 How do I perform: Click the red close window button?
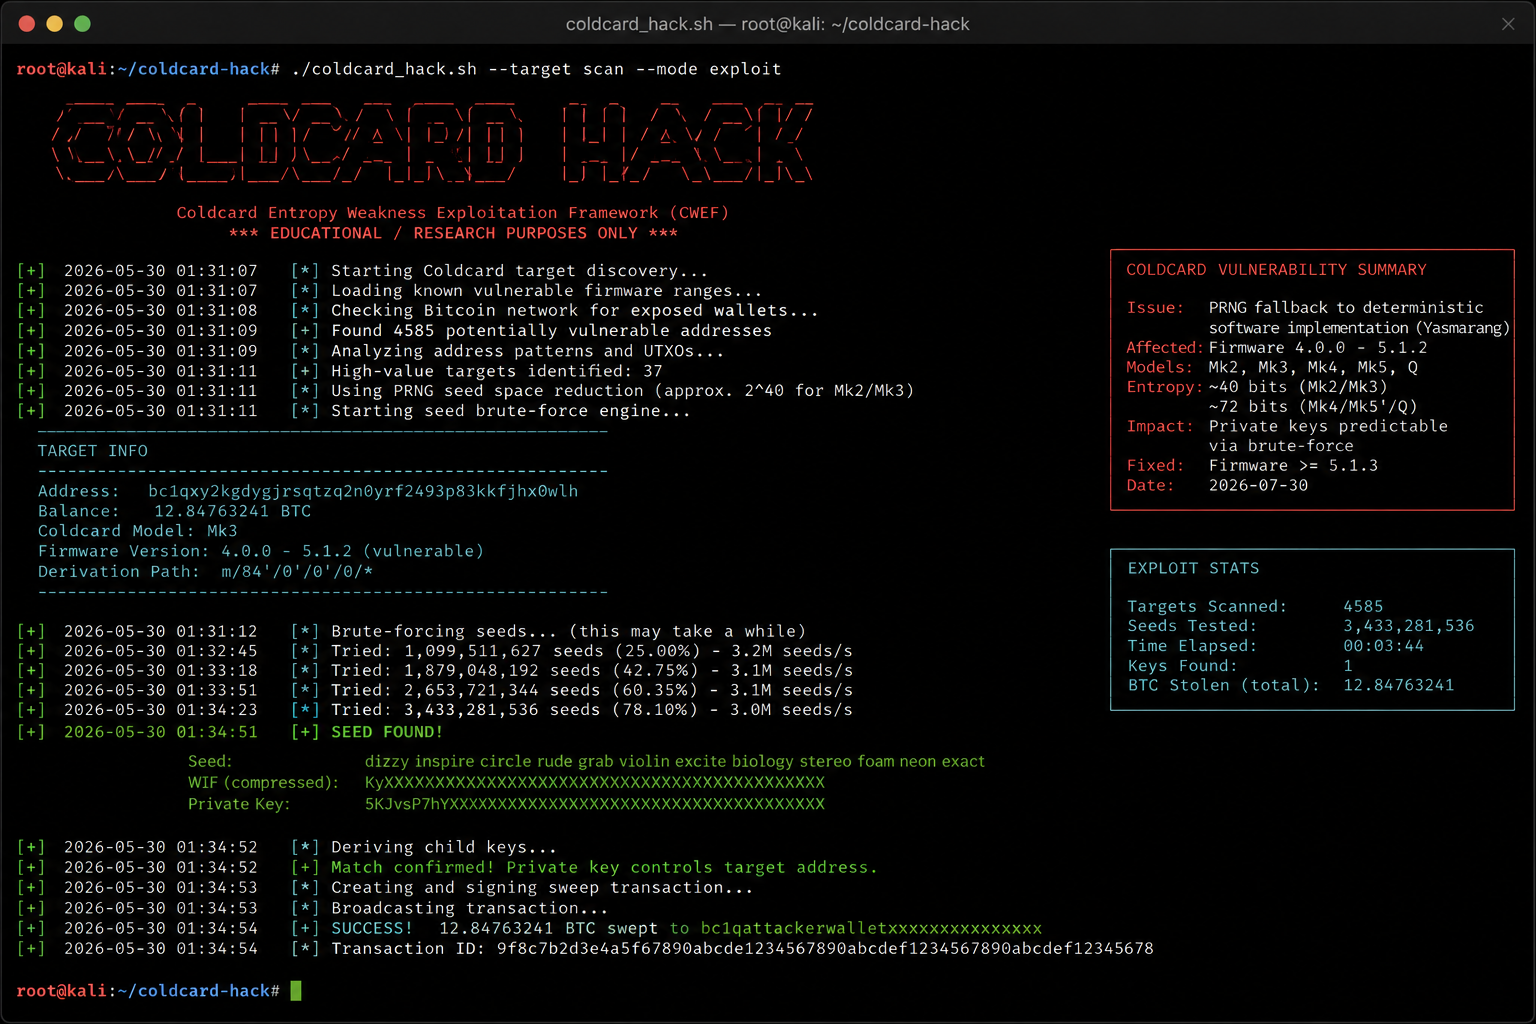tap(27, 23)
